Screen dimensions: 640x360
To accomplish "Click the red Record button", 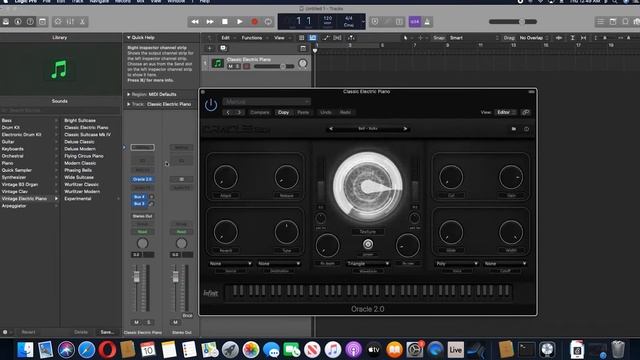I will [x=254, y=22].
